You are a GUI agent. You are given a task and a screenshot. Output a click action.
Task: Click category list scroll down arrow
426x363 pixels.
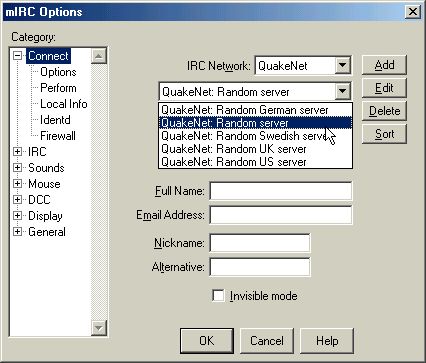(x=99, y=328)
